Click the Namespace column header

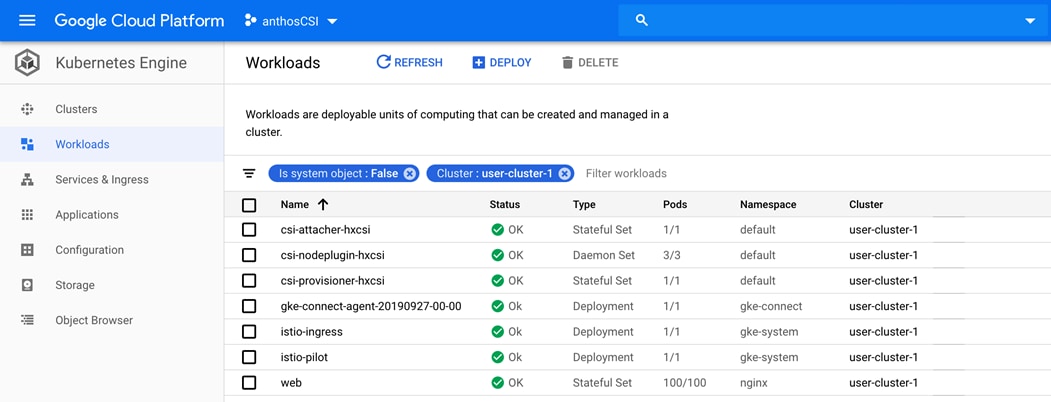[x=768, y=204]
